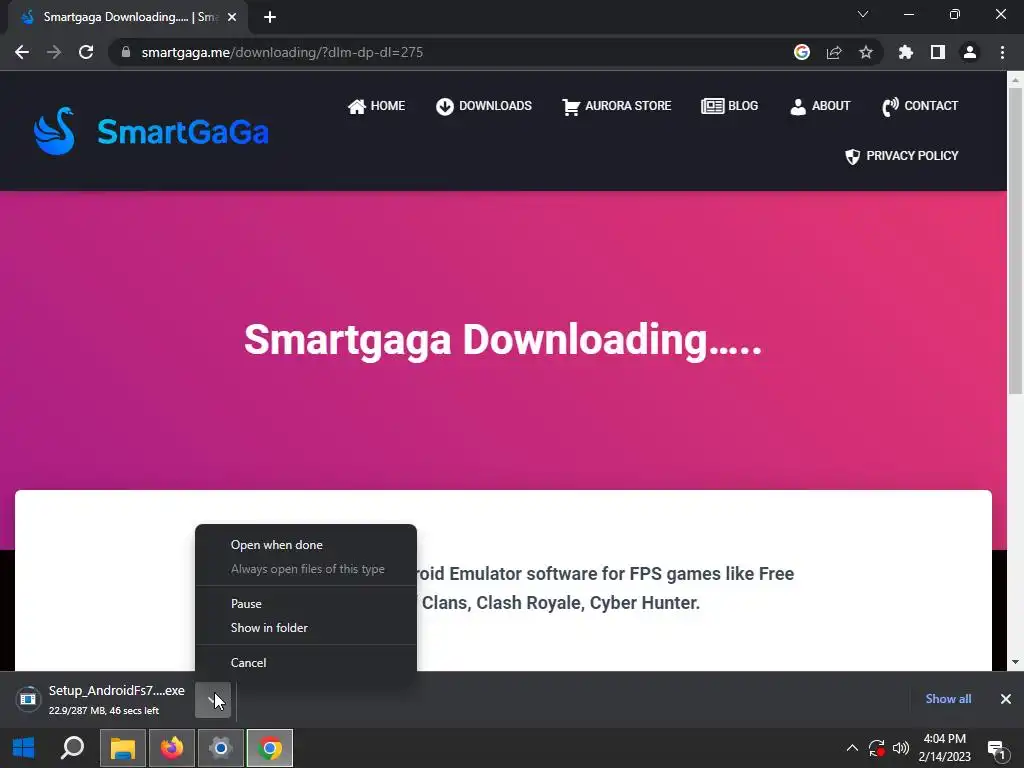Click the download options chevron

[213, 699]
